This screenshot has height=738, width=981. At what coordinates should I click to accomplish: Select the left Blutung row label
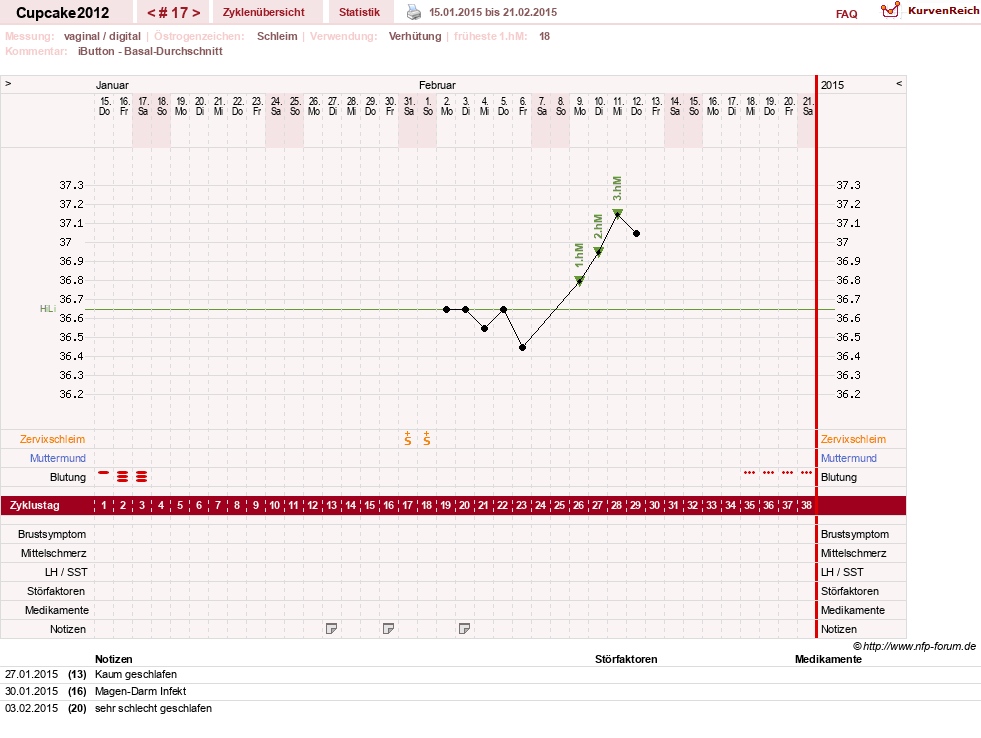coord(68,477)
